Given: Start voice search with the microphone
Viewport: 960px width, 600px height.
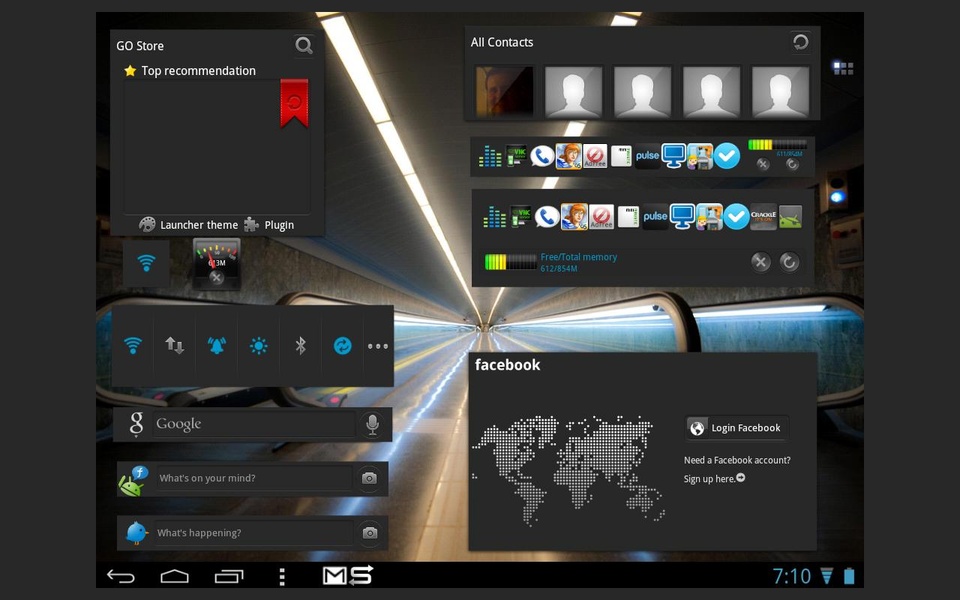Looking at the screenshot, I should [372, 424].
